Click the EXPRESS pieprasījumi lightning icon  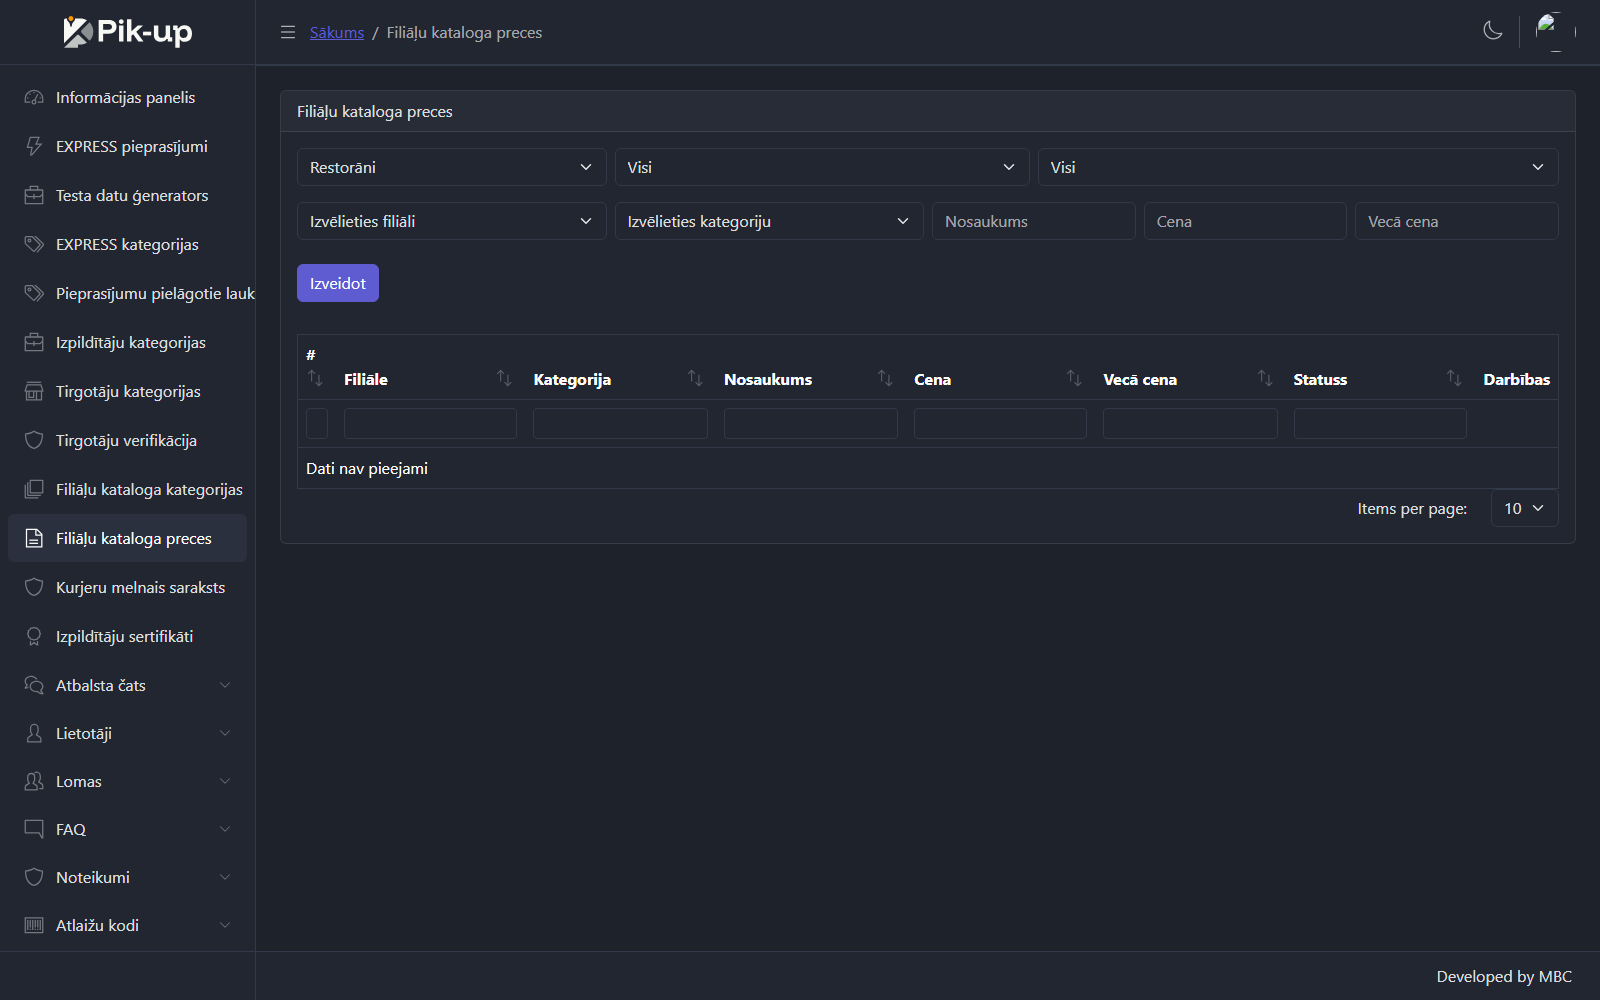pyautogui.click(x=34, y=147)
